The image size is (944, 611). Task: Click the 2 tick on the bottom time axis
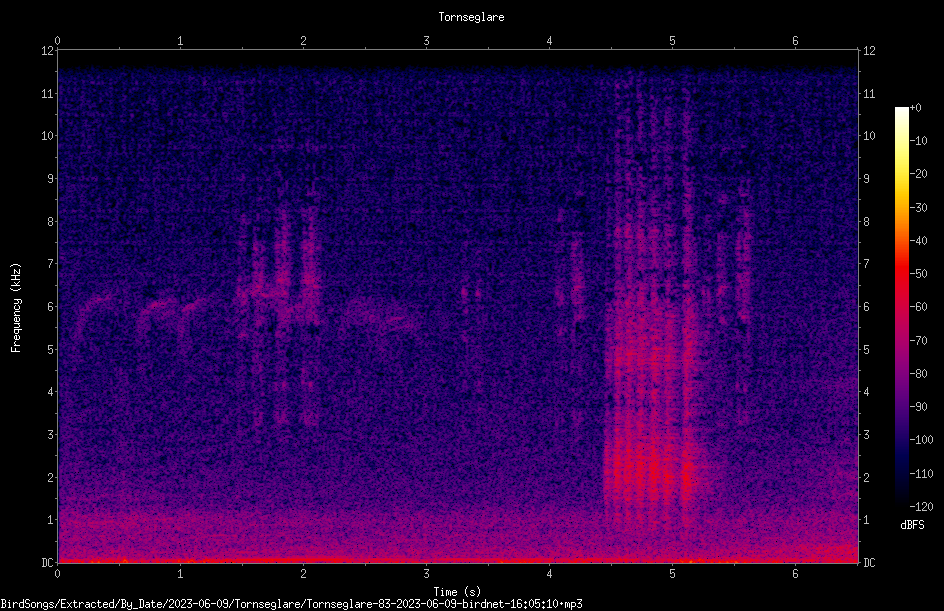303,574
